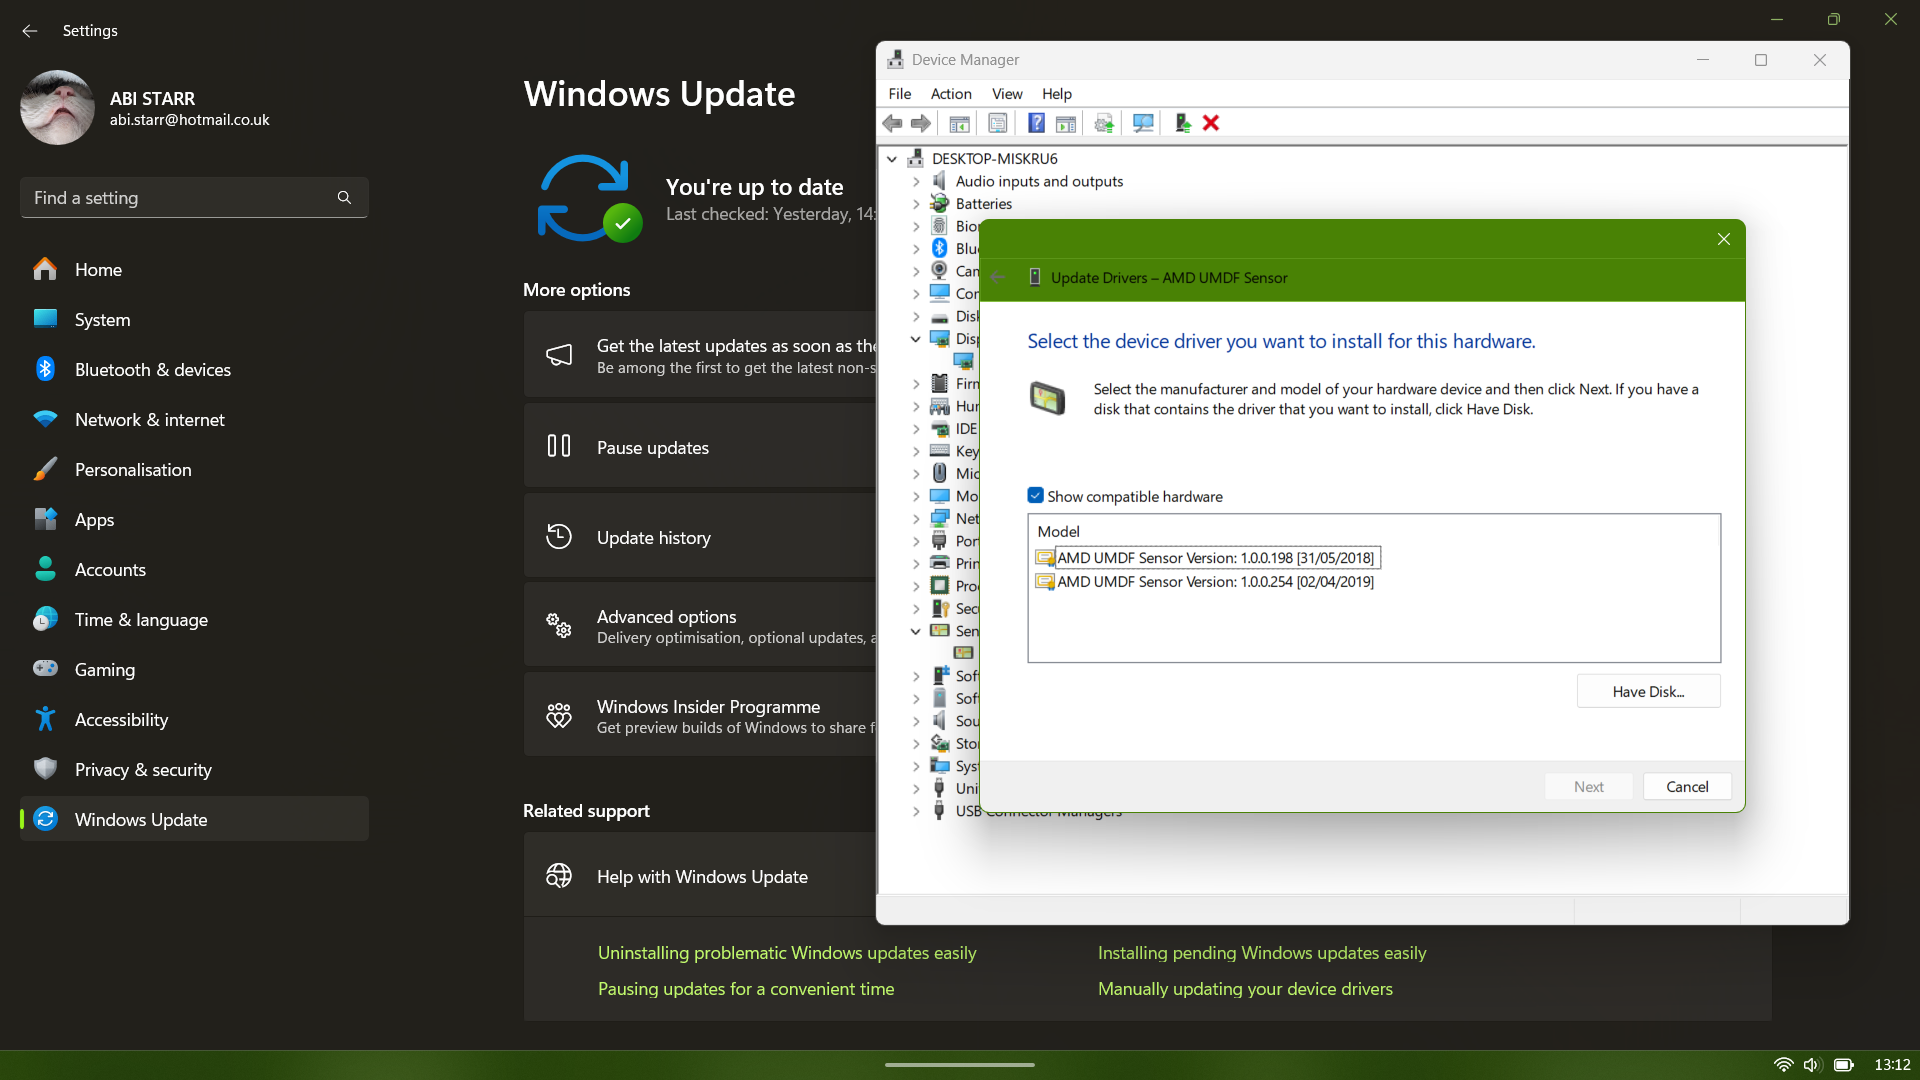This screenshot has height=1080, width=1920.
Task: Click the Have Disk button
Action: [1648, 692]
